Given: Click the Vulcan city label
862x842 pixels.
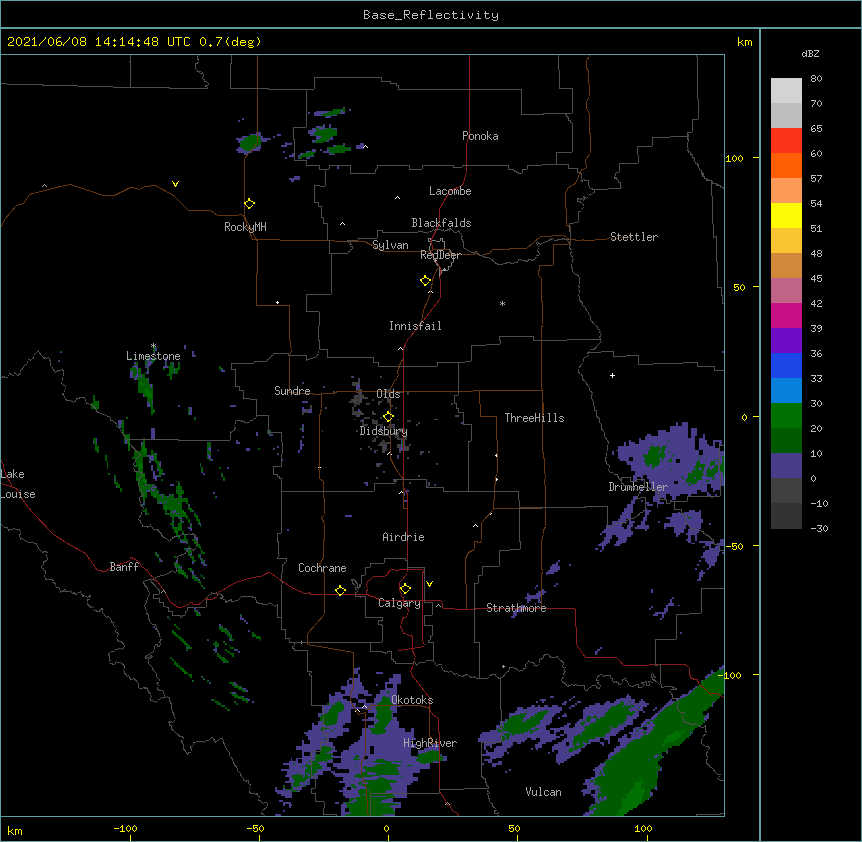Looking at the screenshot, I should [543, 792].
